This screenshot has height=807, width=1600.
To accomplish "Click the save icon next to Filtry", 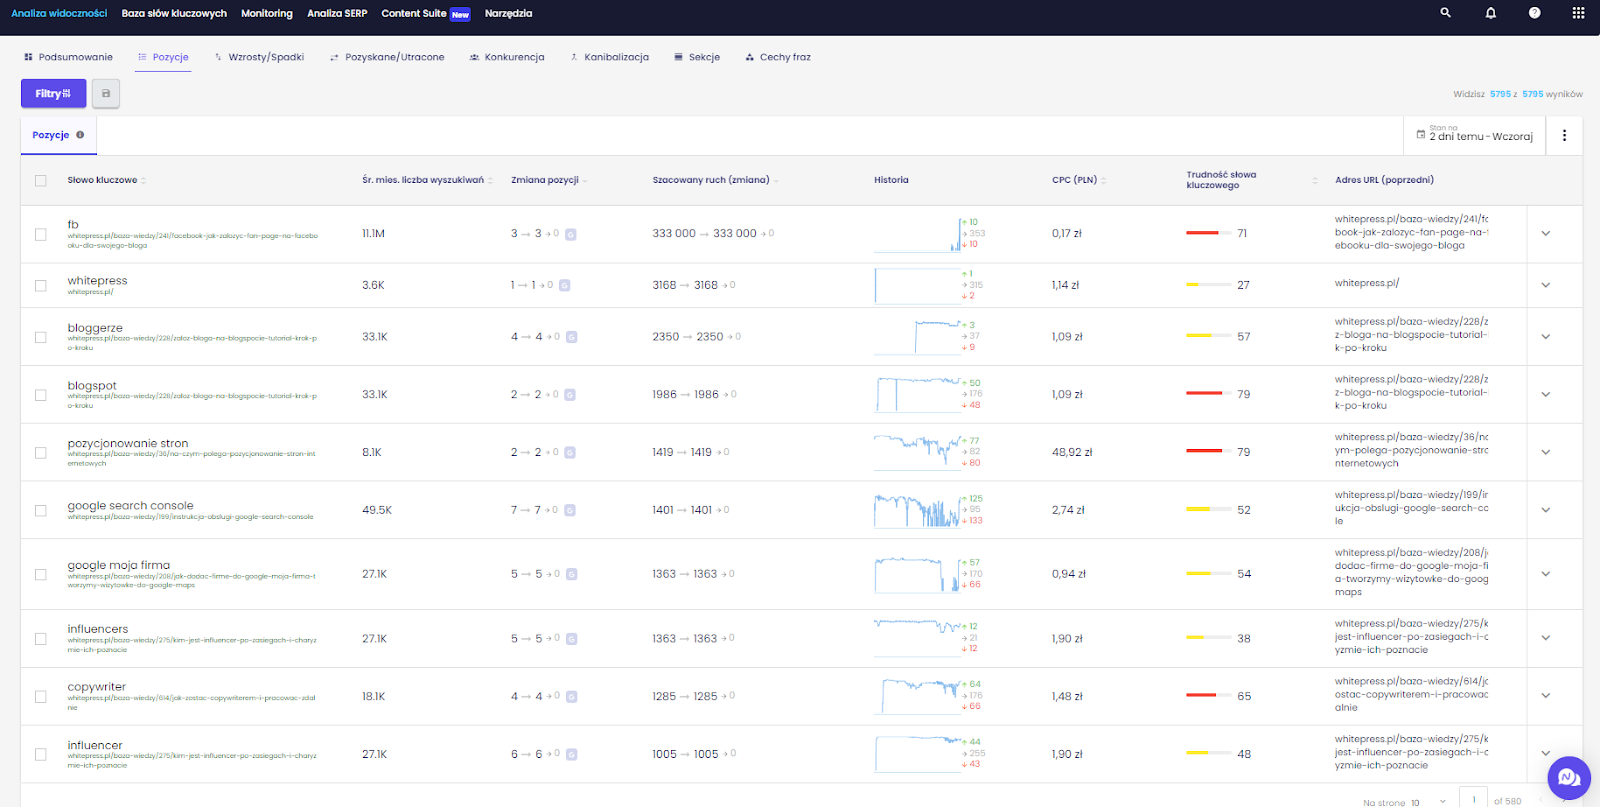I will pyautogui.click(x=106, y=94).
